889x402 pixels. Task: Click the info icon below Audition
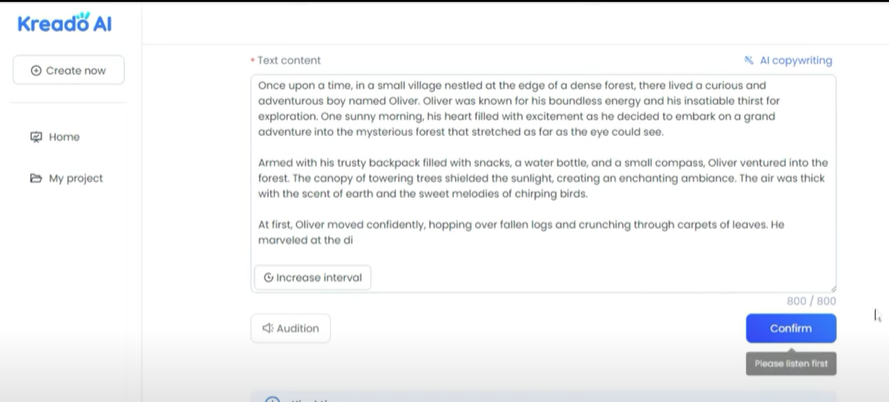pyautogui.click(x=272, y=400)
